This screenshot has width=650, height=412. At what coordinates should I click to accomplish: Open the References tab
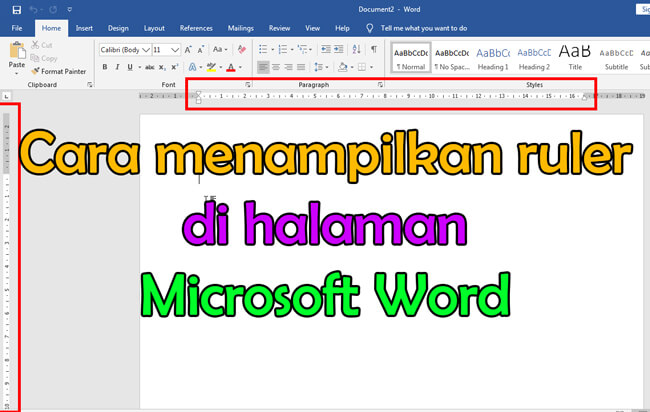(196, 28)
